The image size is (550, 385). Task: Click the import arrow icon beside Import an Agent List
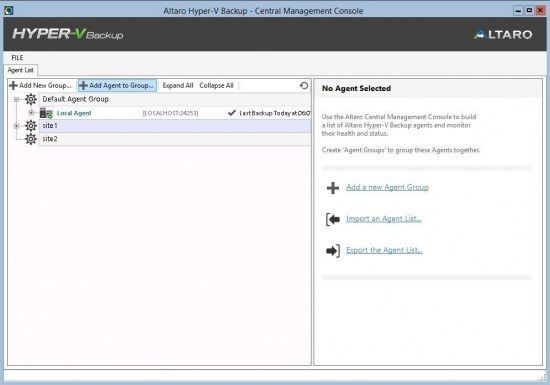333,219
